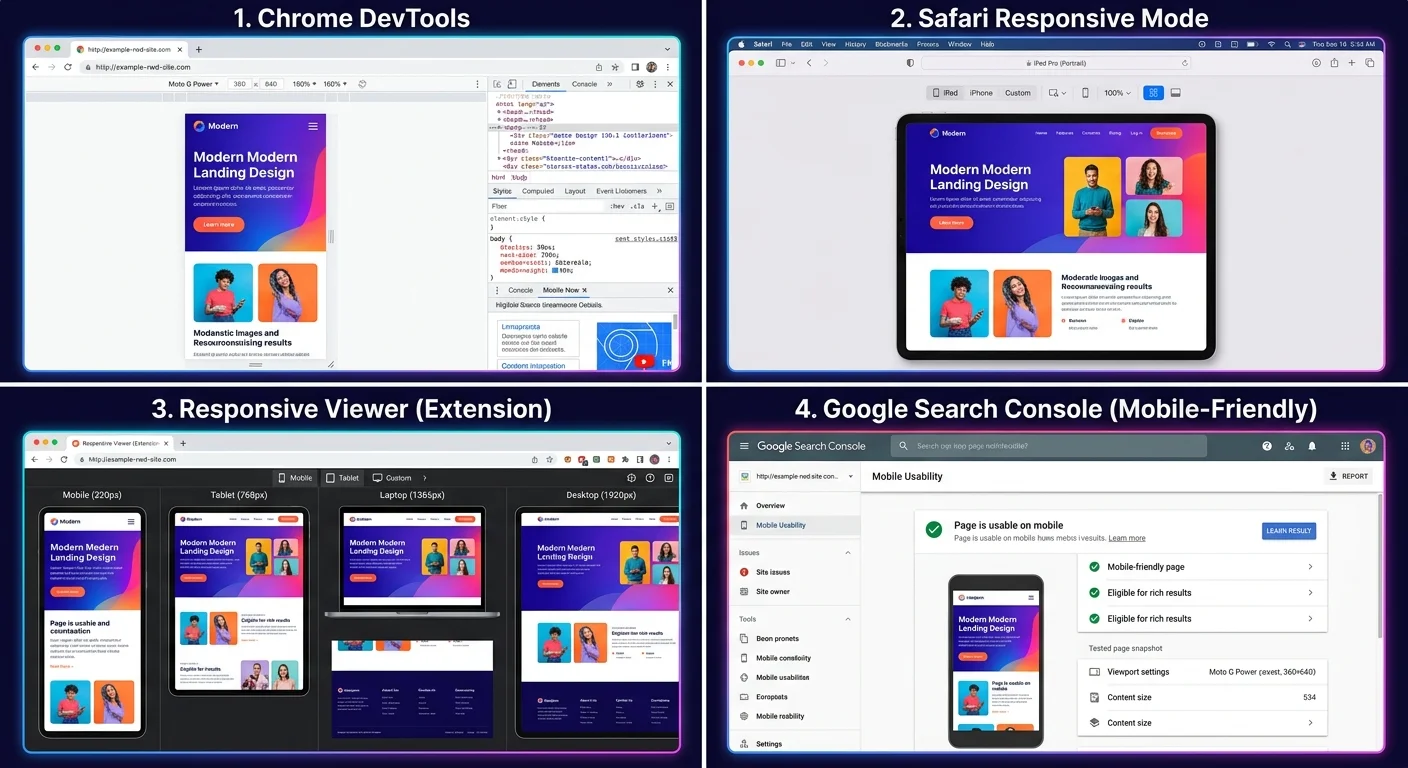
Task: Click the Safari share icon
Action: [x=1334, y=63]
